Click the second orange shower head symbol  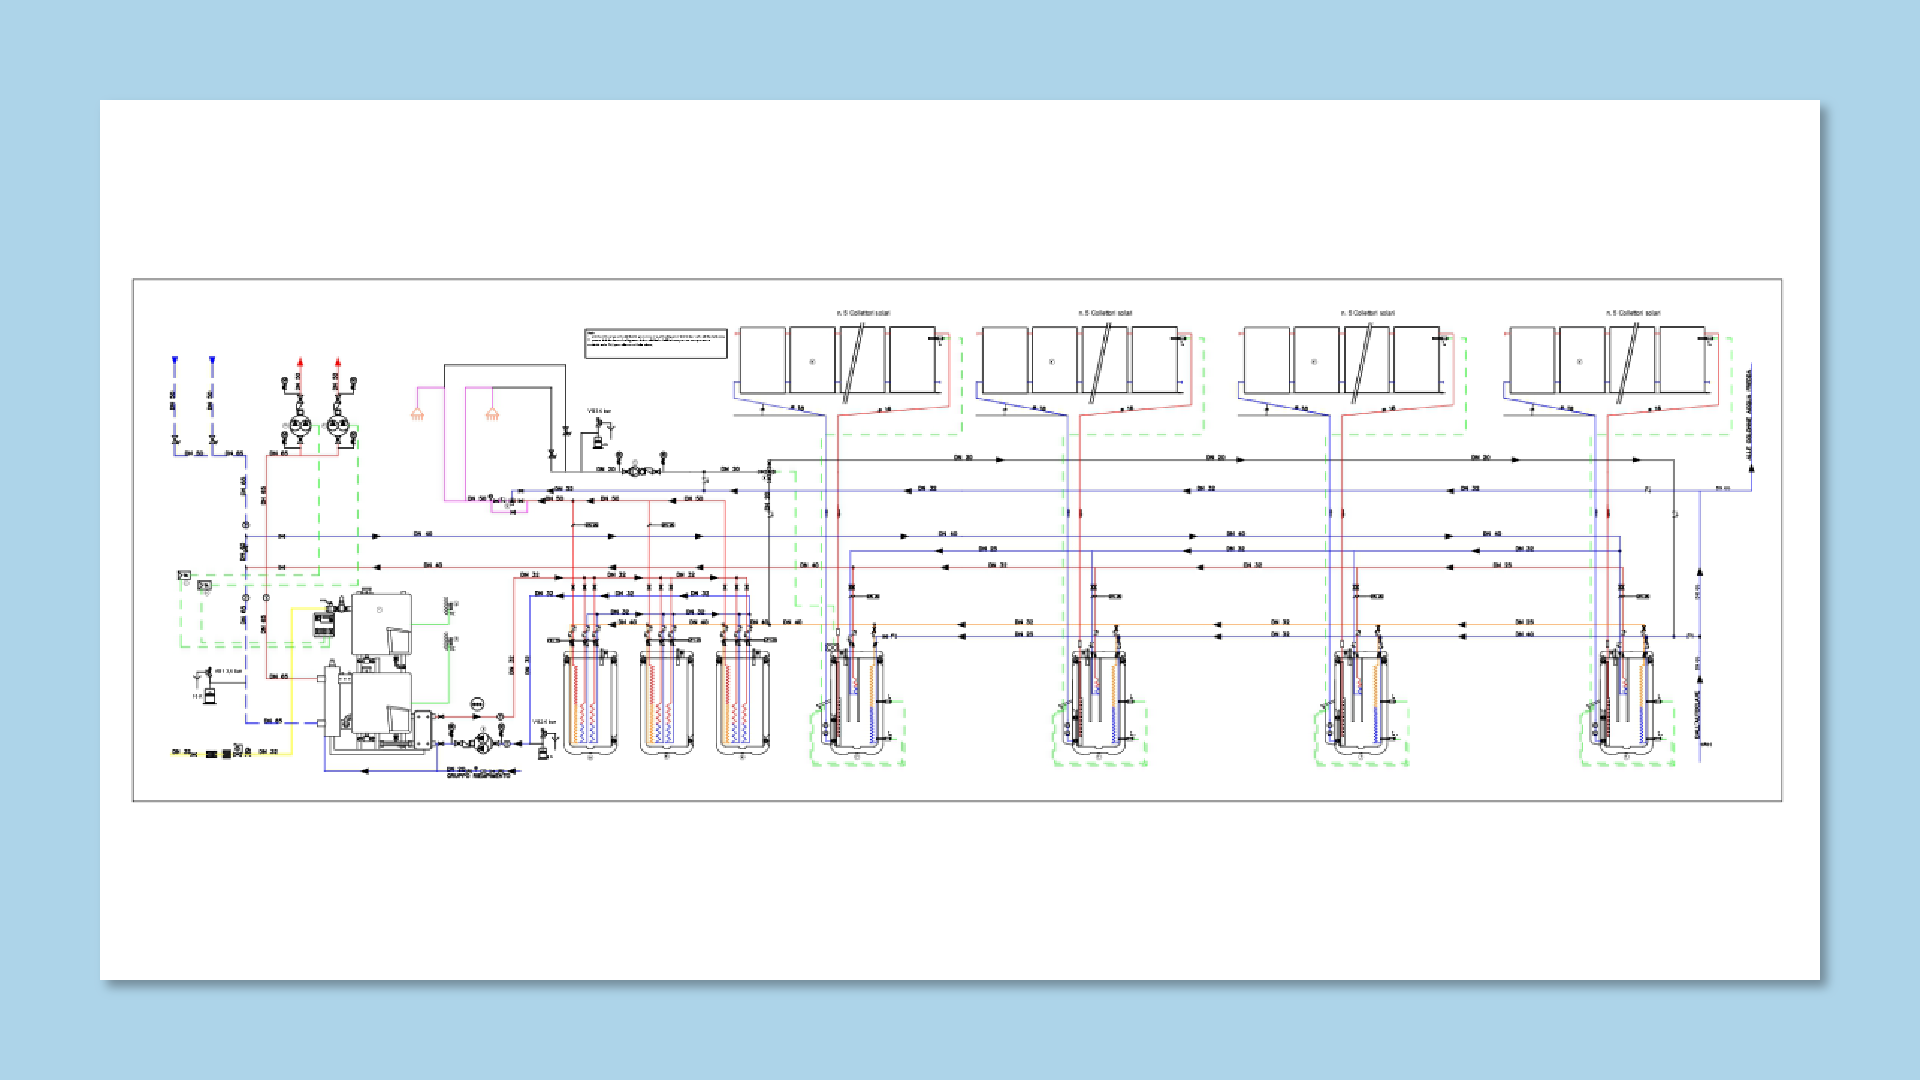[x=492, y=414]
